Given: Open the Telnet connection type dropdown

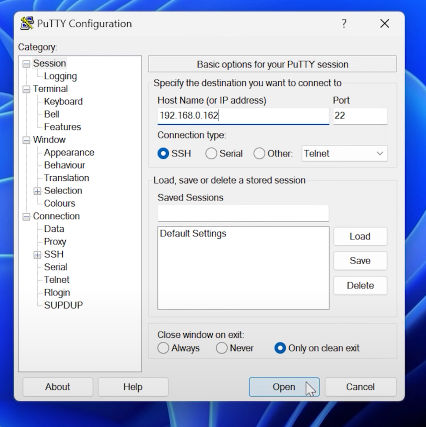Looking at the screenshot, I should click(344, 154).
